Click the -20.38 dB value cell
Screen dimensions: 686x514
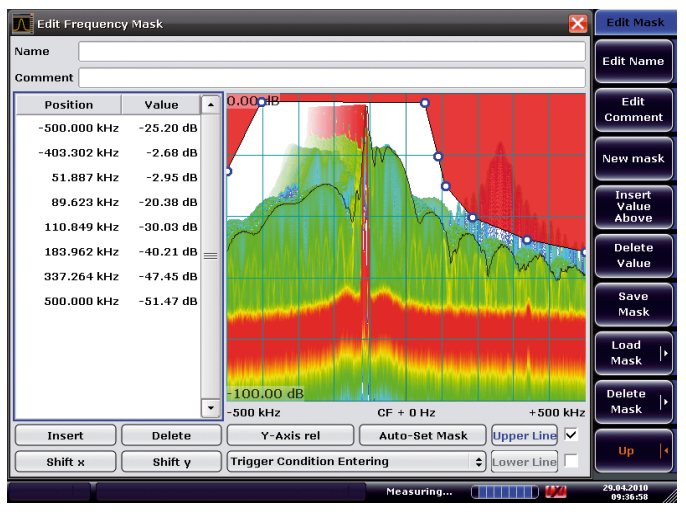pos(168,203)
